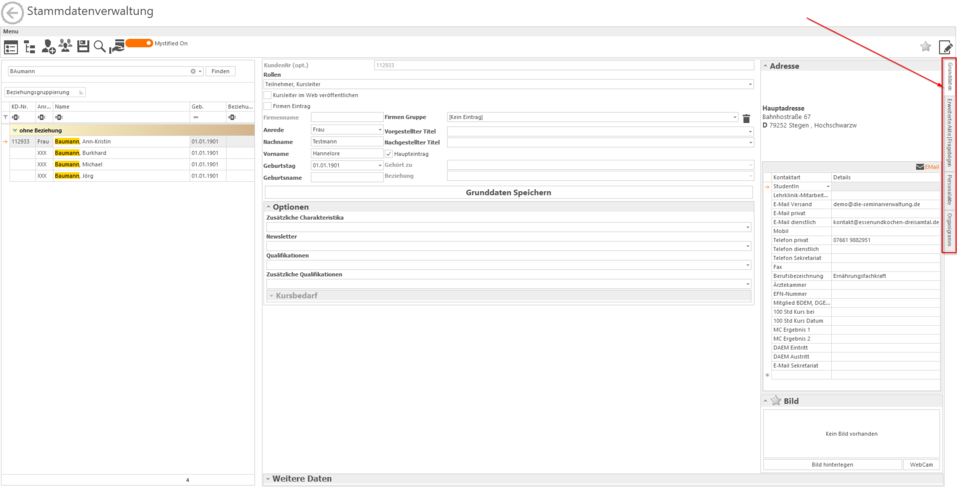Delete Firmen Gruppe entry with trash icon
Viewport: 957px width, 490px height.
coord(746,118)
